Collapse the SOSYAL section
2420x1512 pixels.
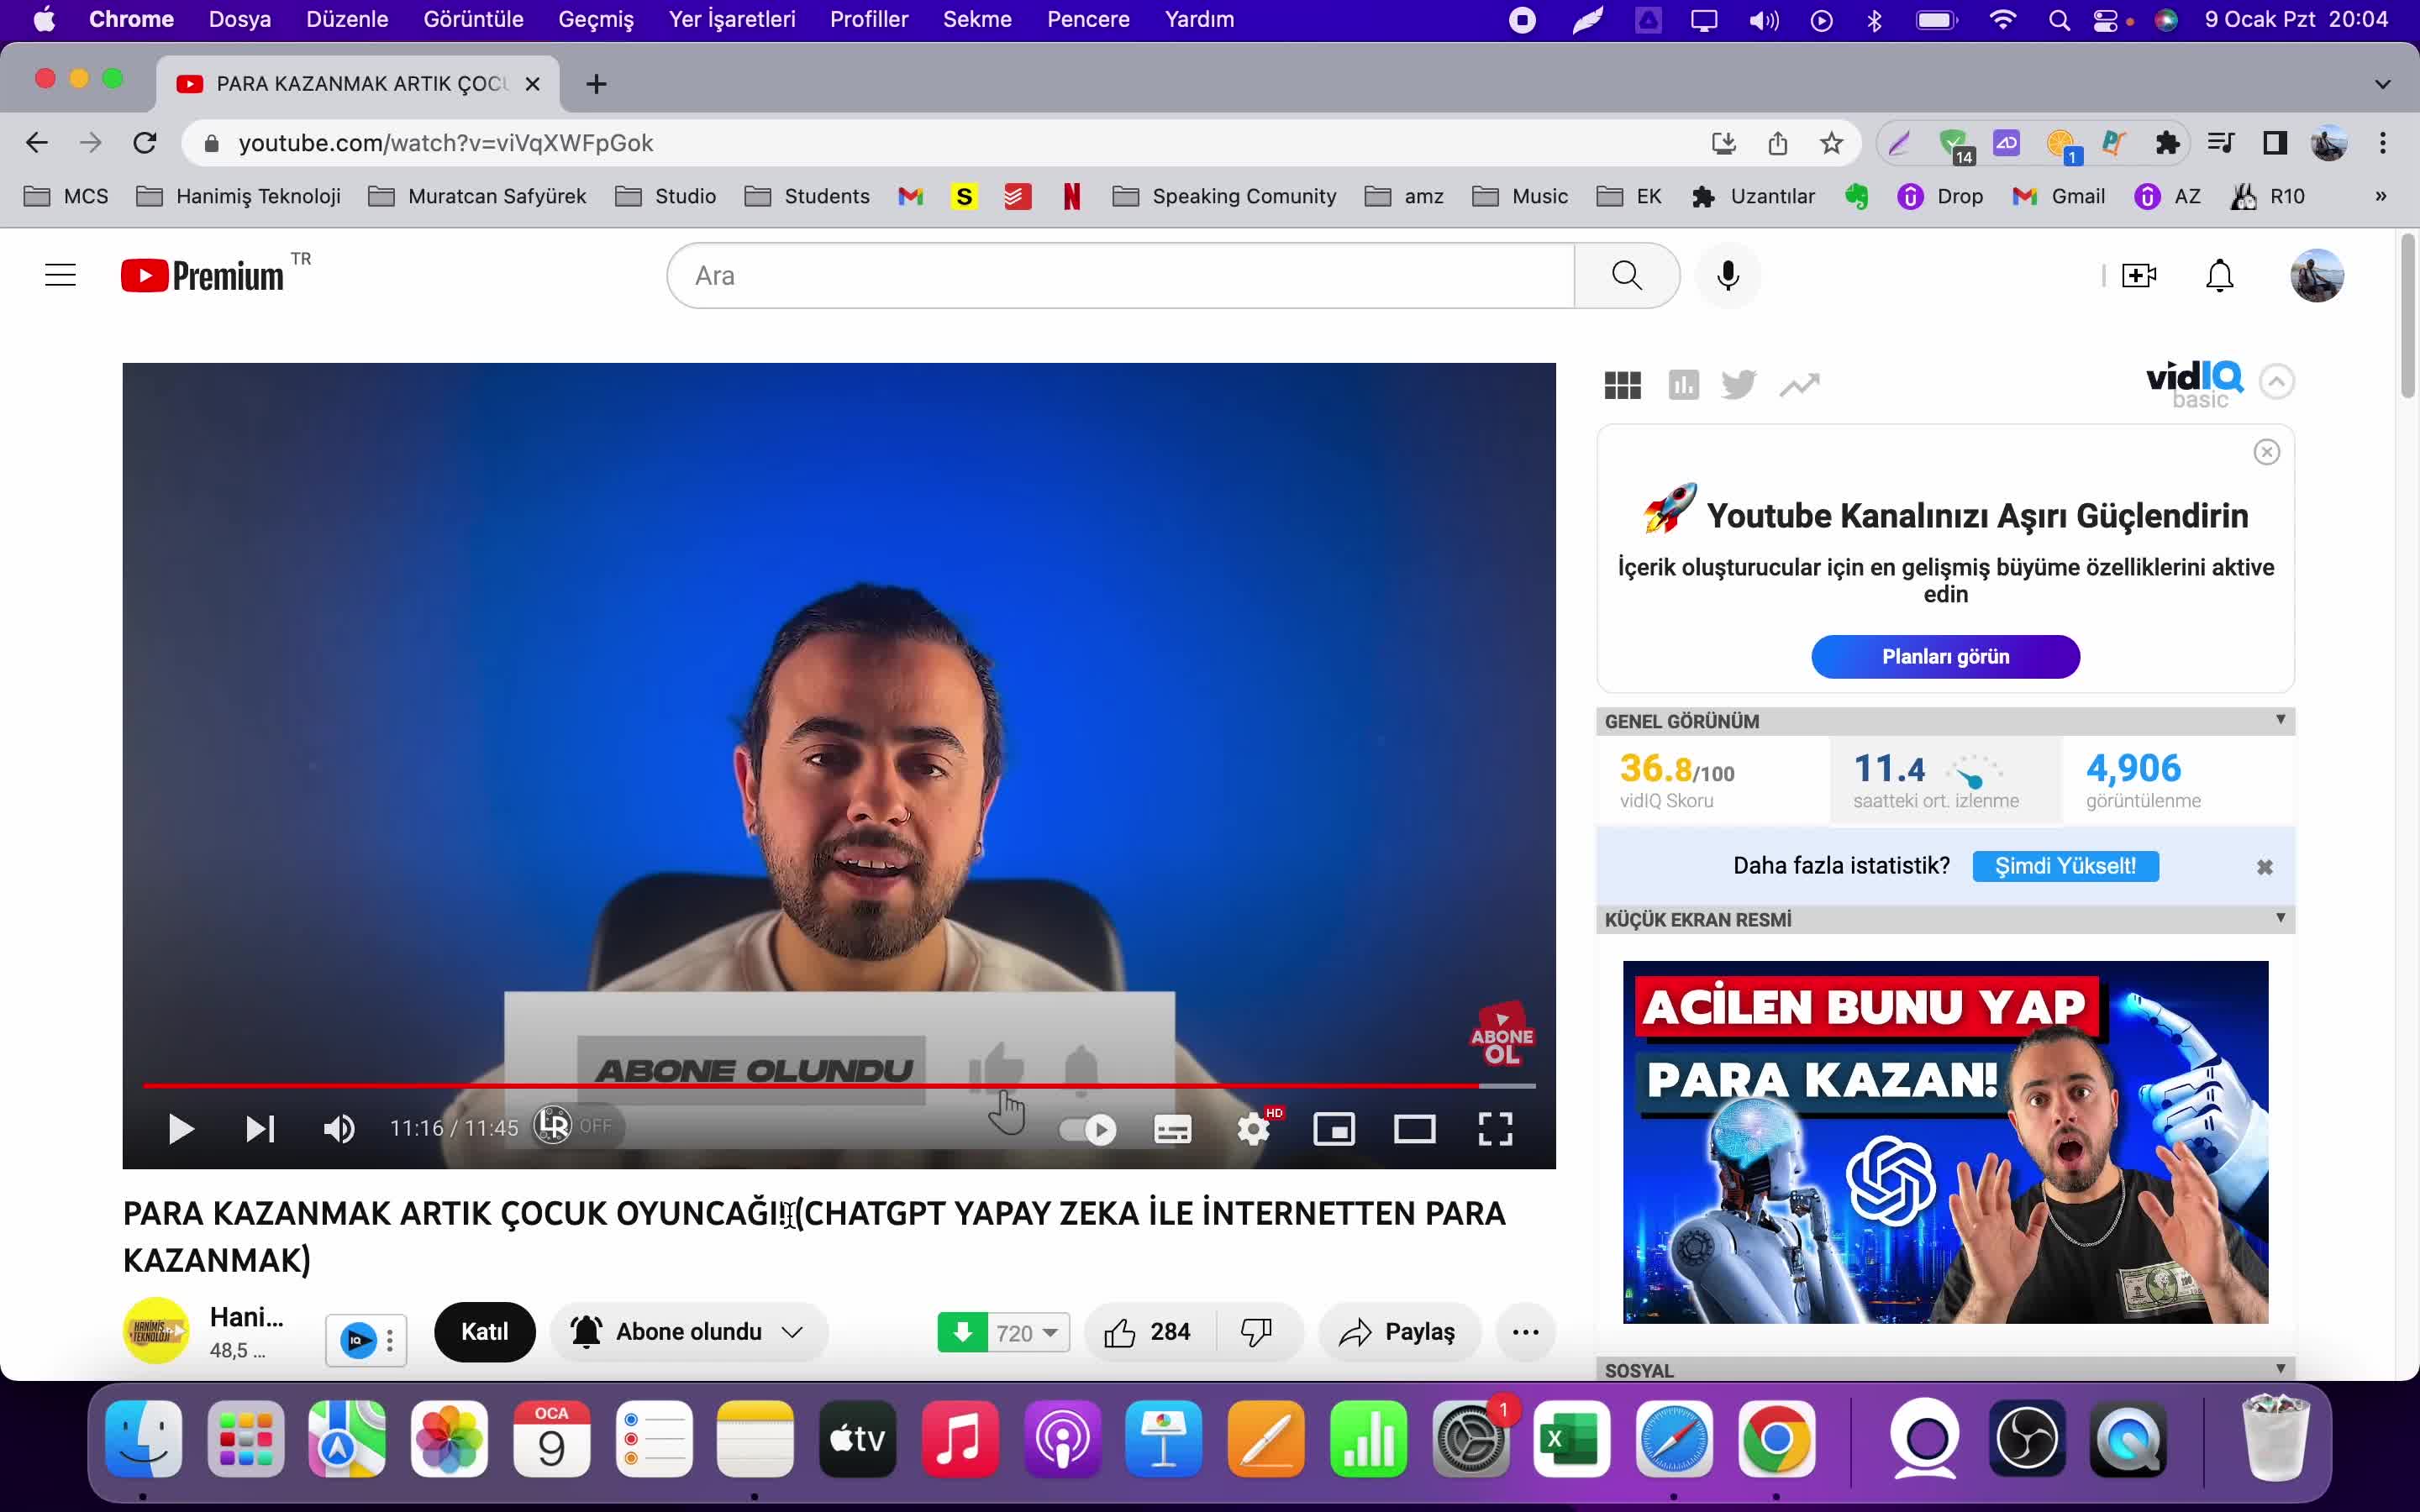tap(2280, 1369)
